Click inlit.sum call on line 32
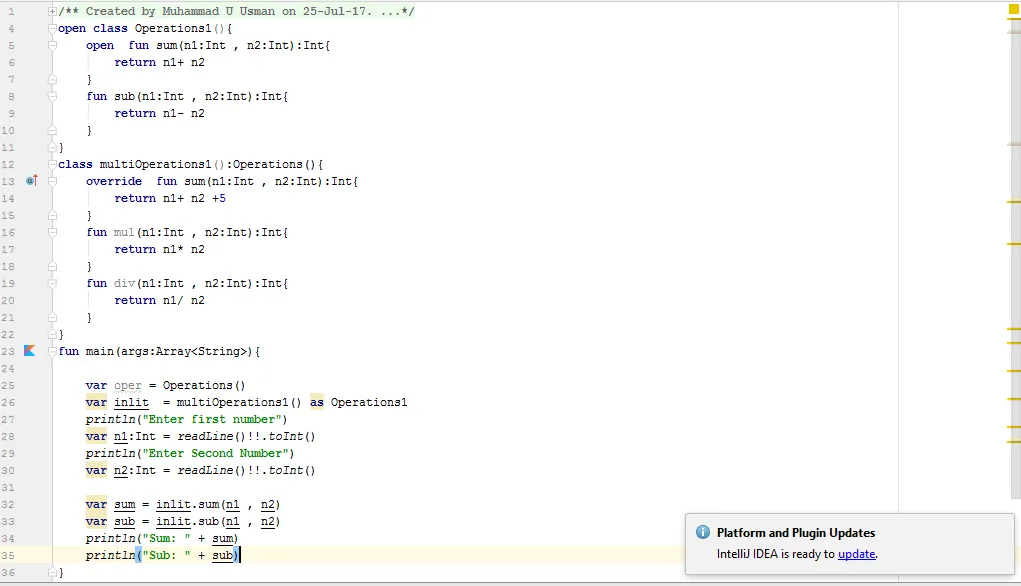This screenshot has width=1021, height=586. point(218,504)
